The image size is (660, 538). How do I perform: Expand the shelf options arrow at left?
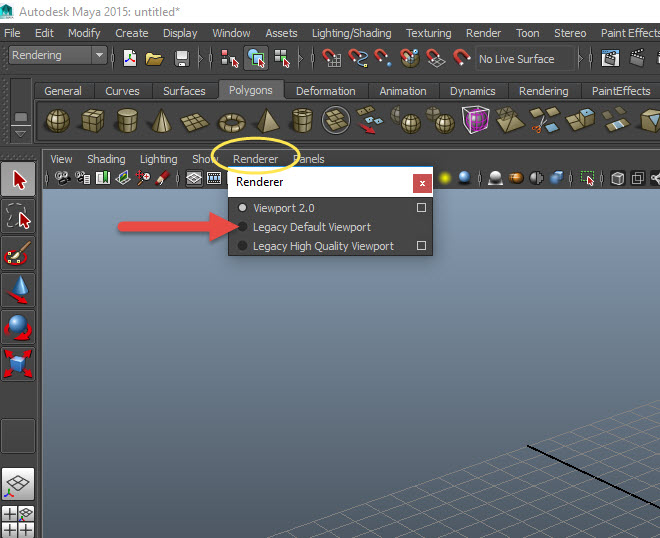(x=20, y=135)
